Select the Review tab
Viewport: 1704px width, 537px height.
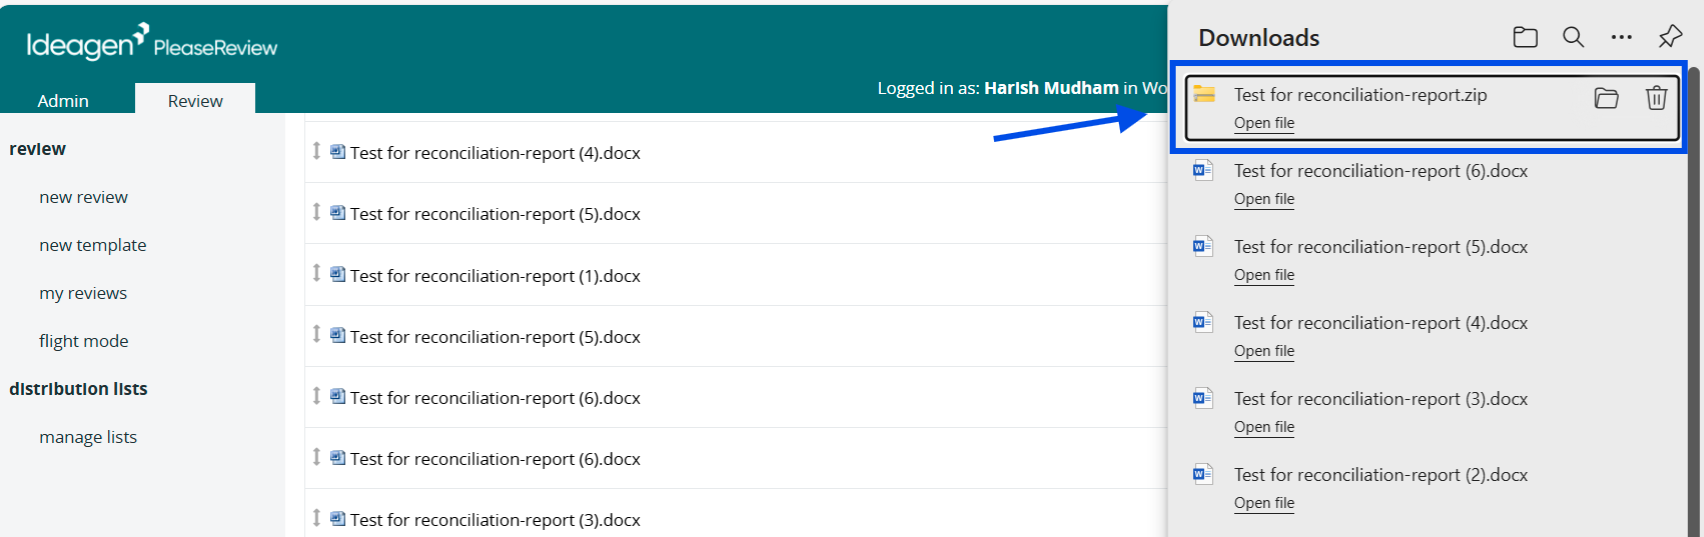[x=195, y=100]
